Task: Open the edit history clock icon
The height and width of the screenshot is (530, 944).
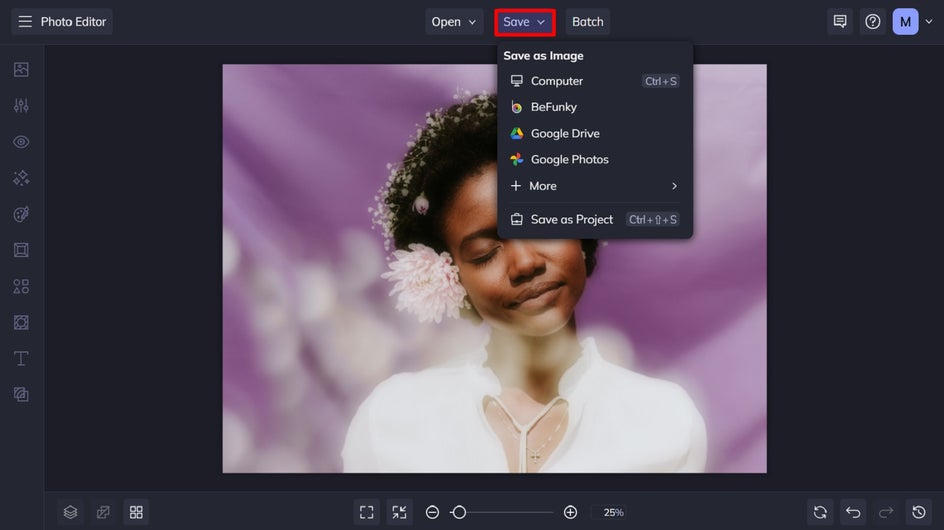Action: (919, 512)
